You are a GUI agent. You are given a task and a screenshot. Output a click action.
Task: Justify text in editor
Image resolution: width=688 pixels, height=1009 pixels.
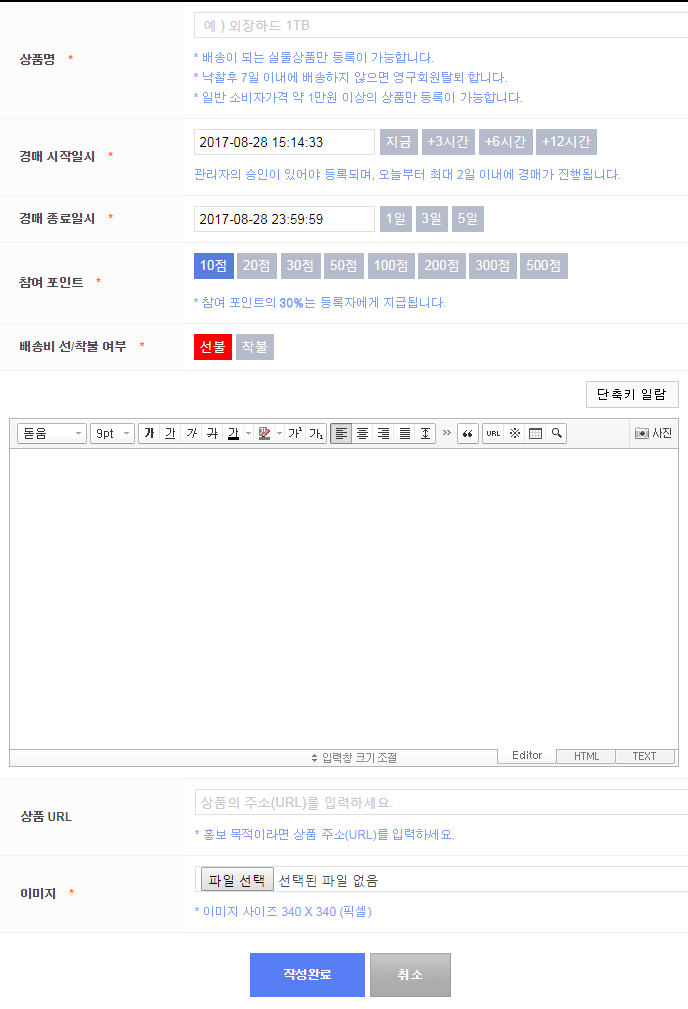click(x=405, y=434)
